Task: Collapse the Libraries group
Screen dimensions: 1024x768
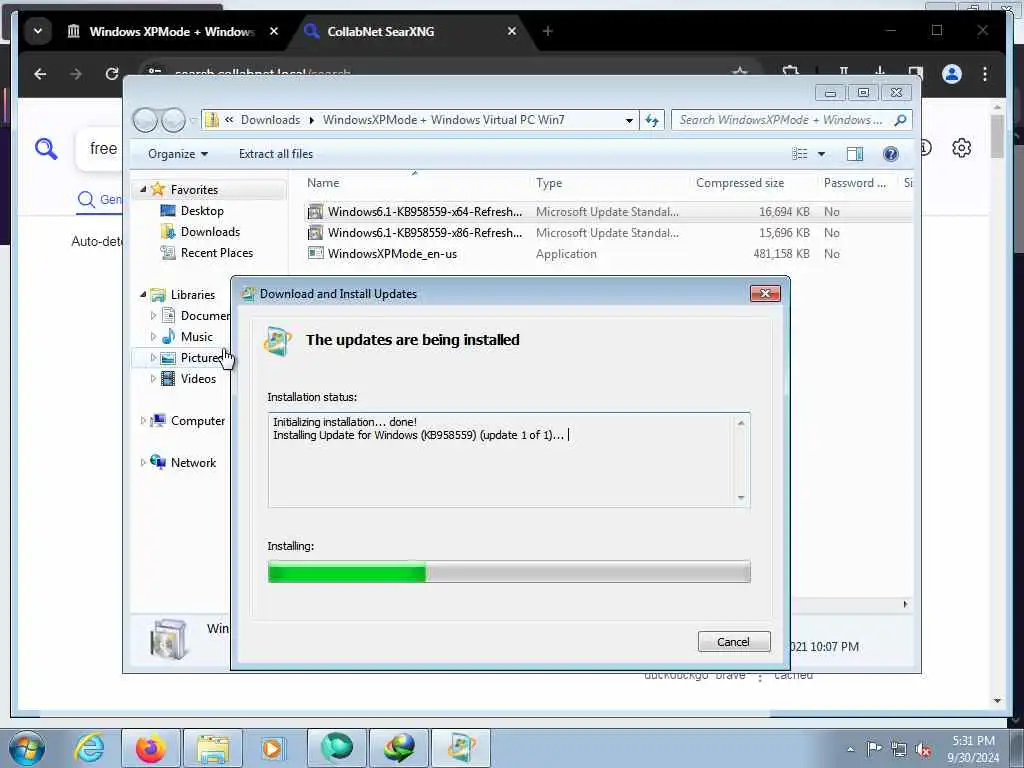Action: click(x=143, y=295)
